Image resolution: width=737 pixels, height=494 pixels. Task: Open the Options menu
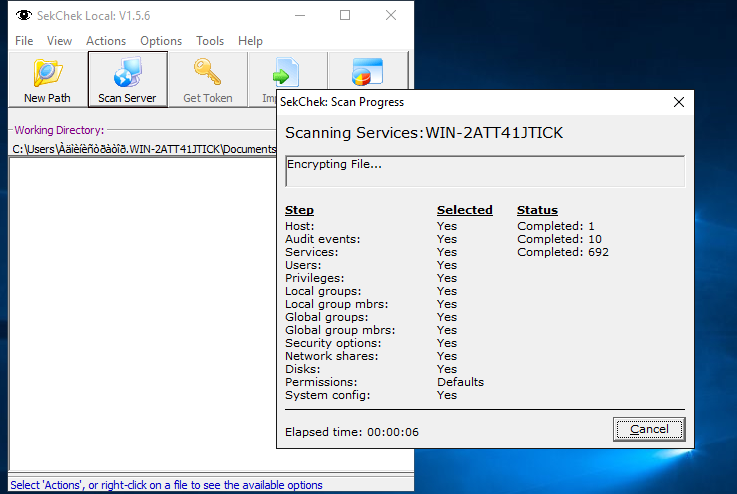point(161,41)
